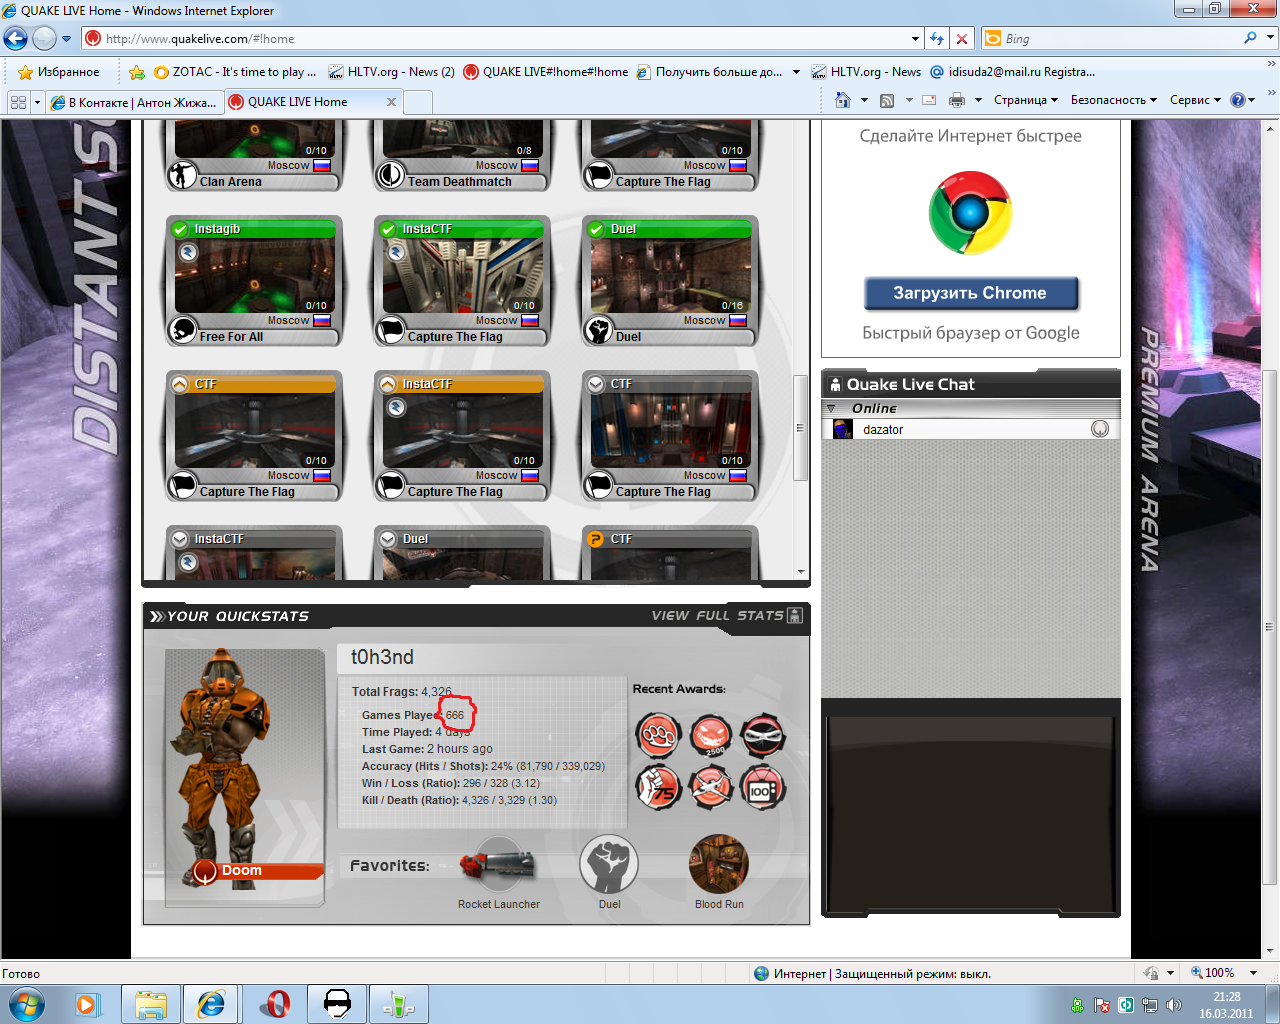This screenshot has width=1280, height=1024.
Task: Click dazator's status icon in chat
Action: tap(1100, 429)
